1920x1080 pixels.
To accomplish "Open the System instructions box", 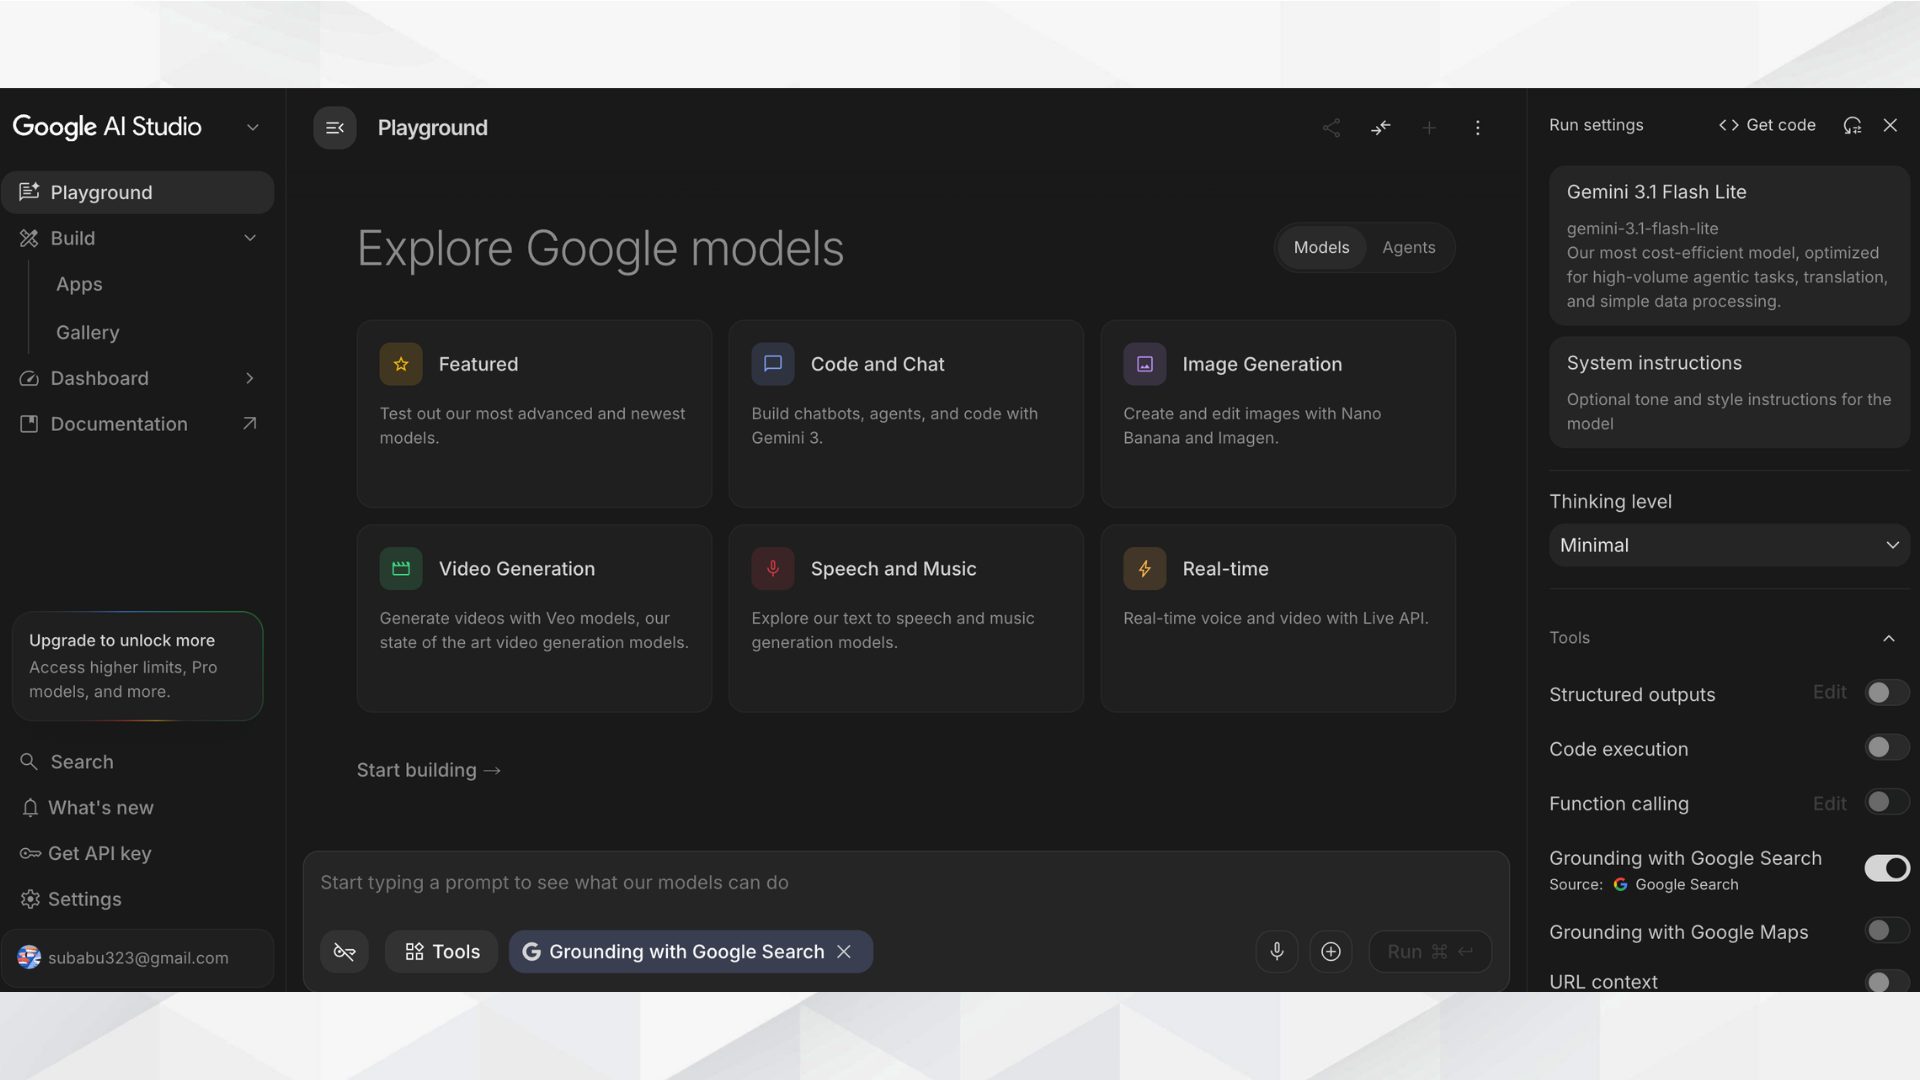I will pyautogui.click(x=1729, y=392).
